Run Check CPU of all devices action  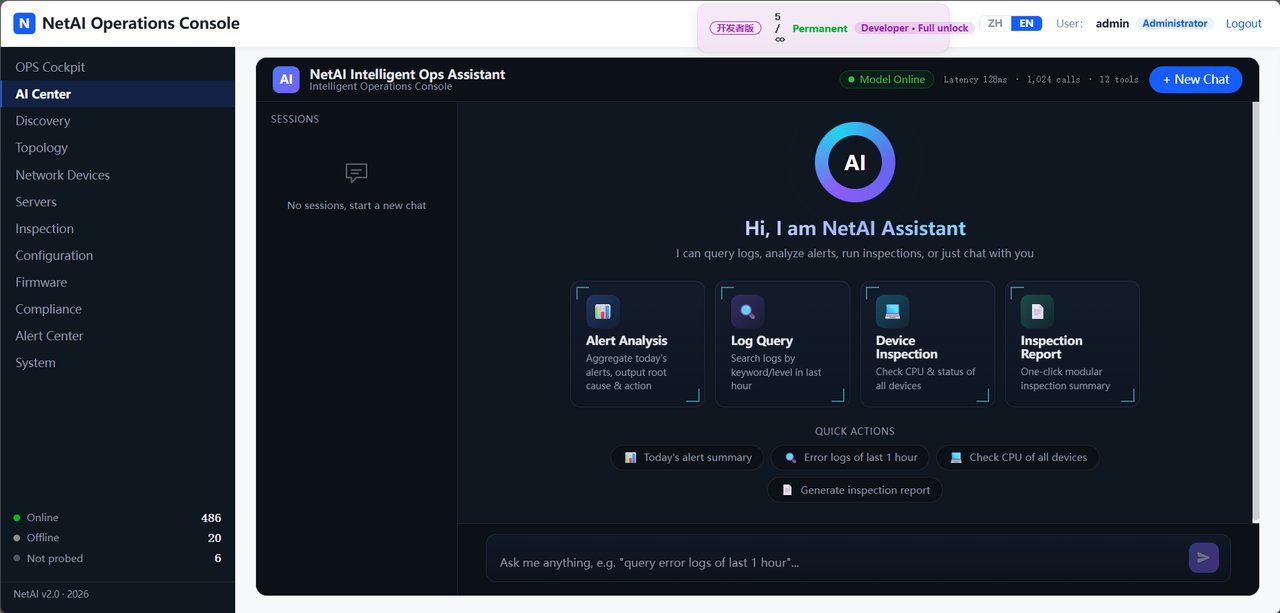coord(1018,458)
